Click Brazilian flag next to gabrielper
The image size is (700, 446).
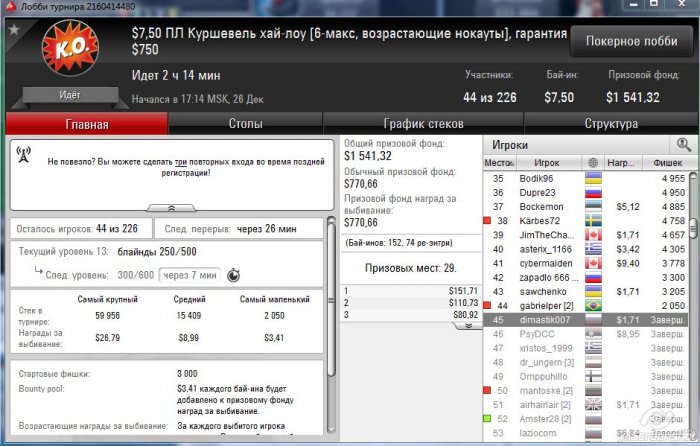pyautogui.click(x=593, y=306)
